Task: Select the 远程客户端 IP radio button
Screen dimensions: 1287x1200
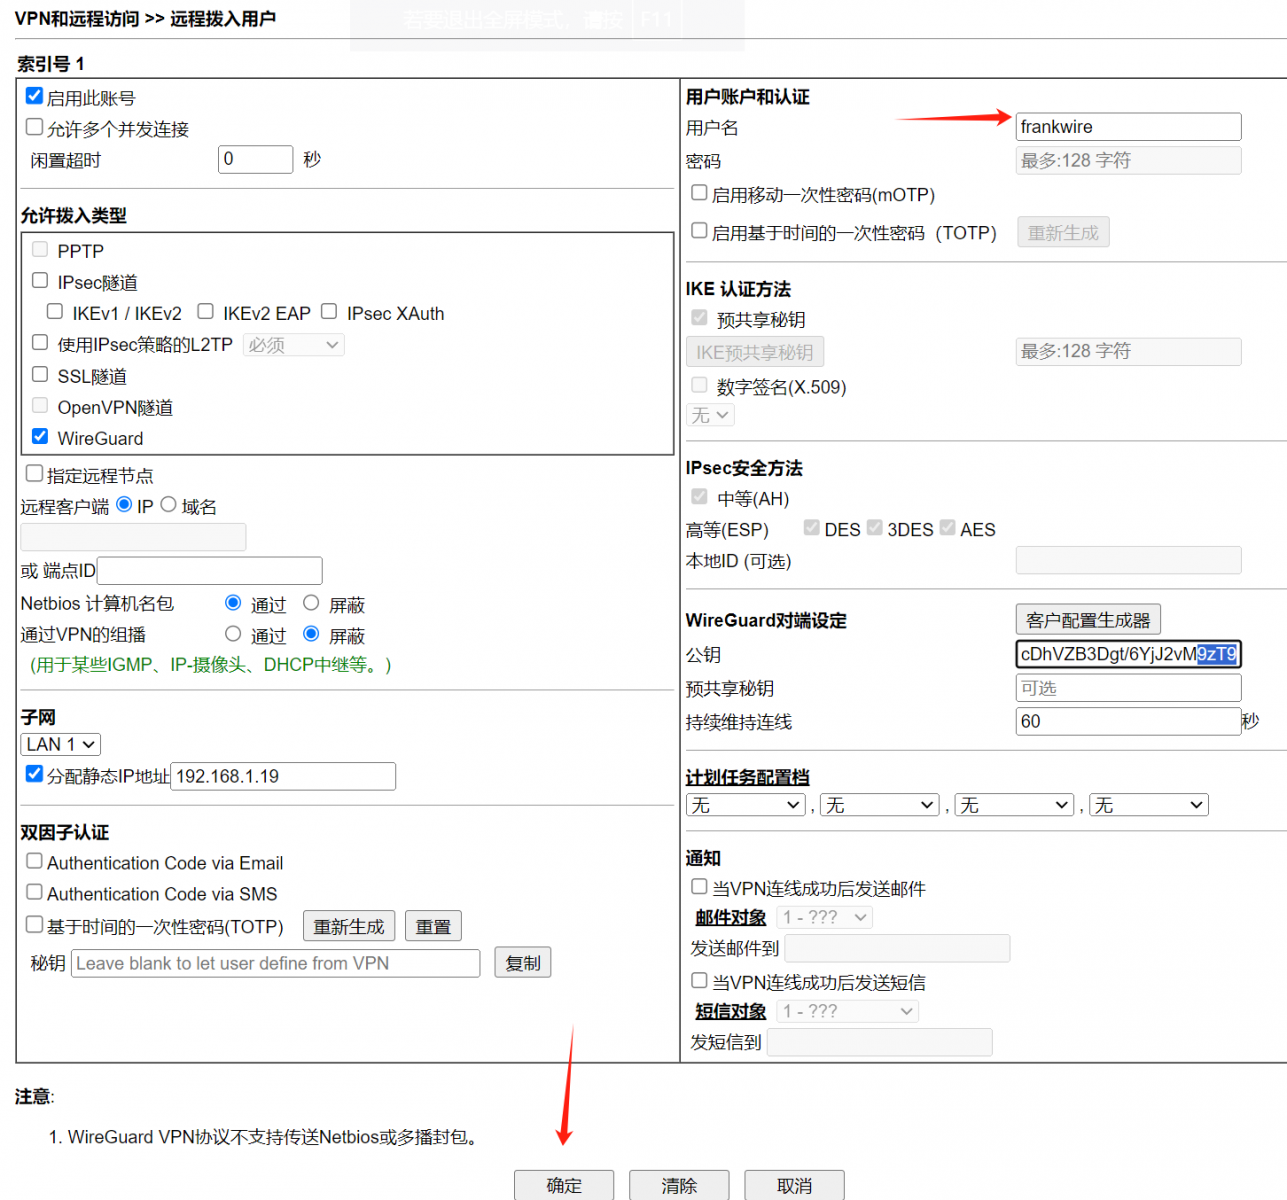Action: click(x=124, y=505)
